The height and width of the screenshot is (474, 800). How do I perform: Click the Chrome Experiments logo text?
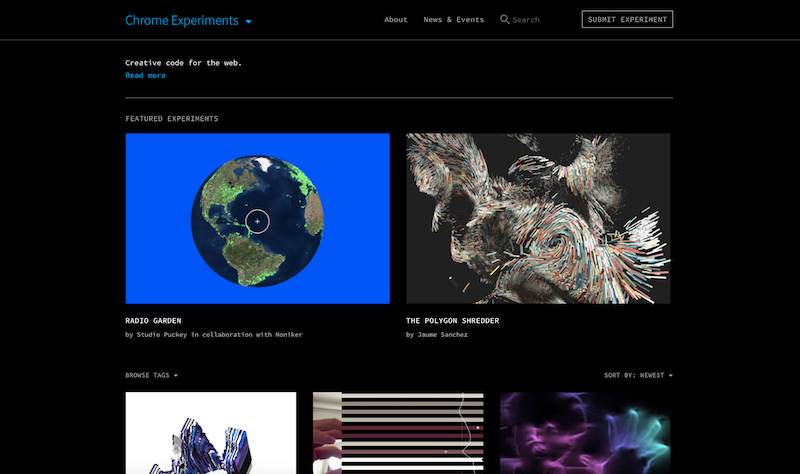pos(182,20)
